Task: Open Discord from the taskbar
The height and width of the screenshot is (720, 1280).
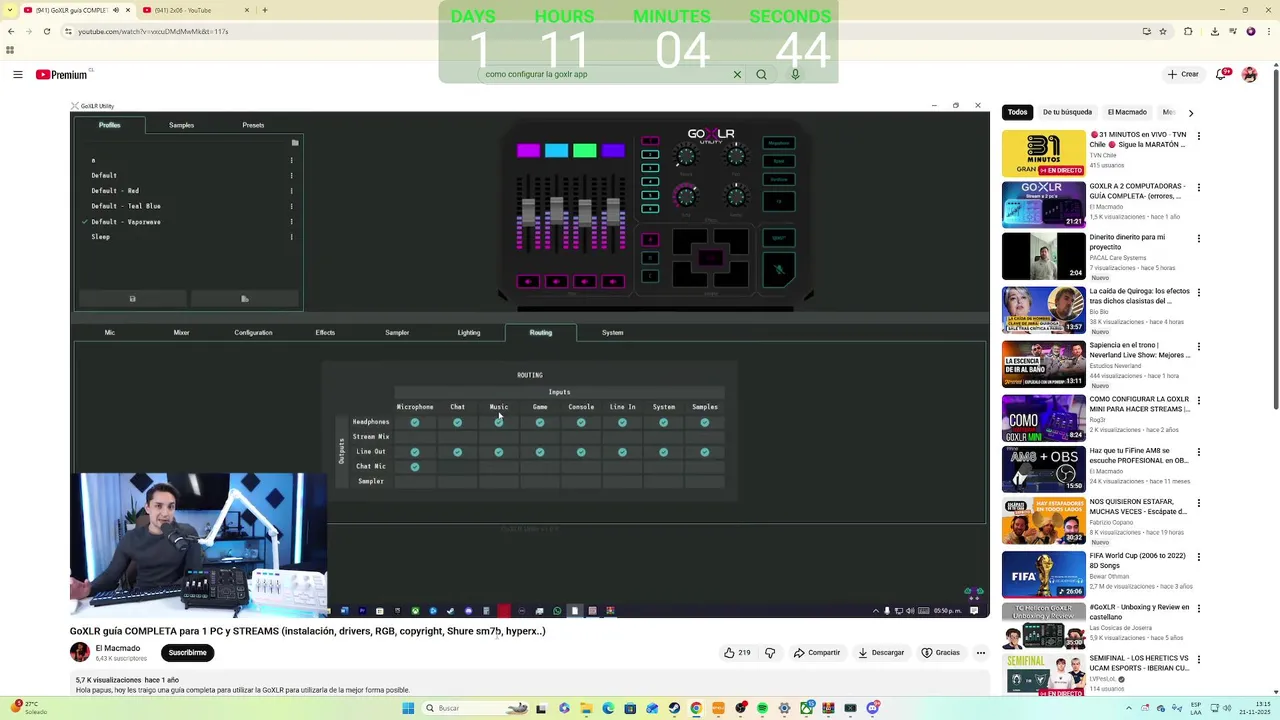Action: (x=872, y=708)
